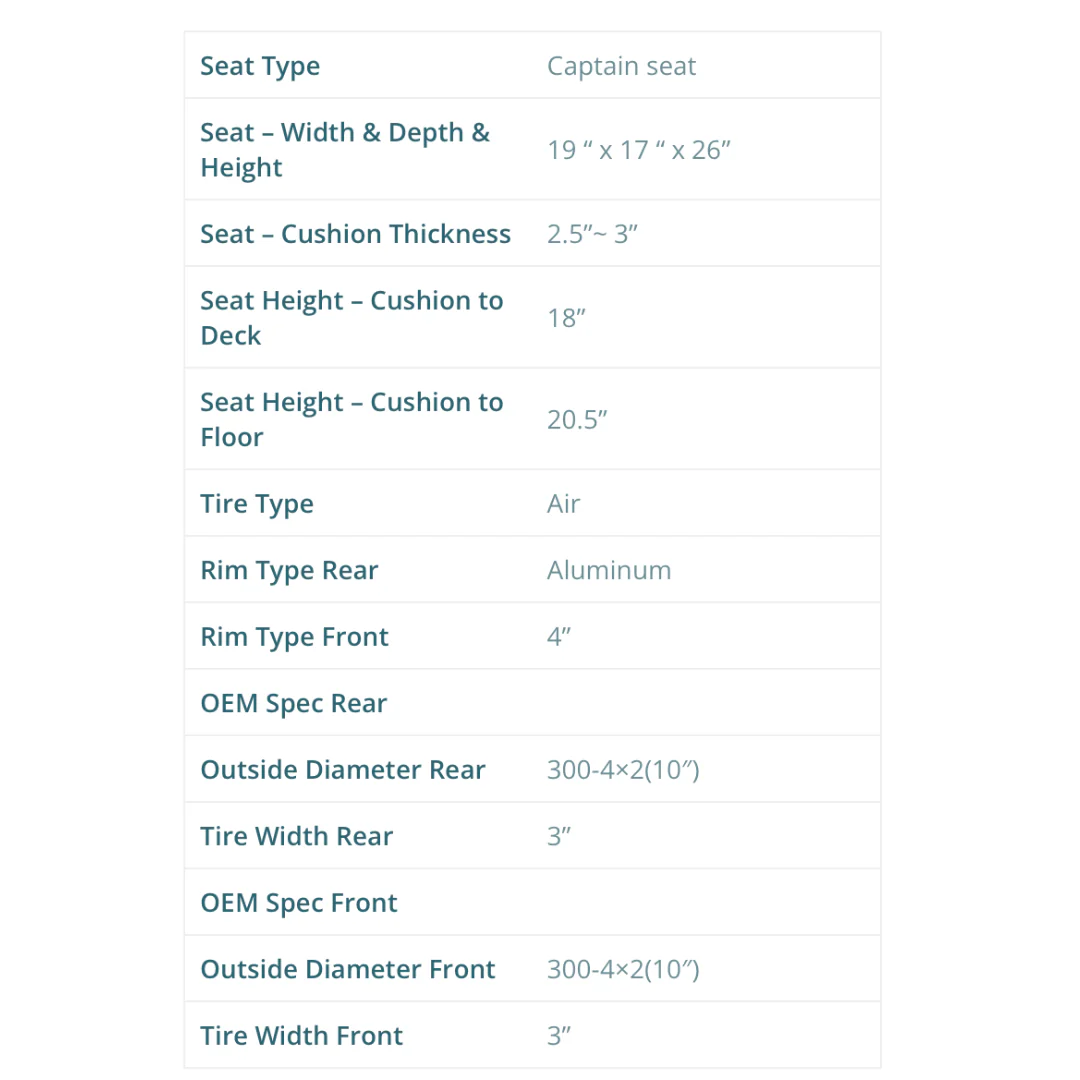Screen dimensions: 1080x1080
Task: Select the "Aluminum" rim value
Action: [608, 570]
